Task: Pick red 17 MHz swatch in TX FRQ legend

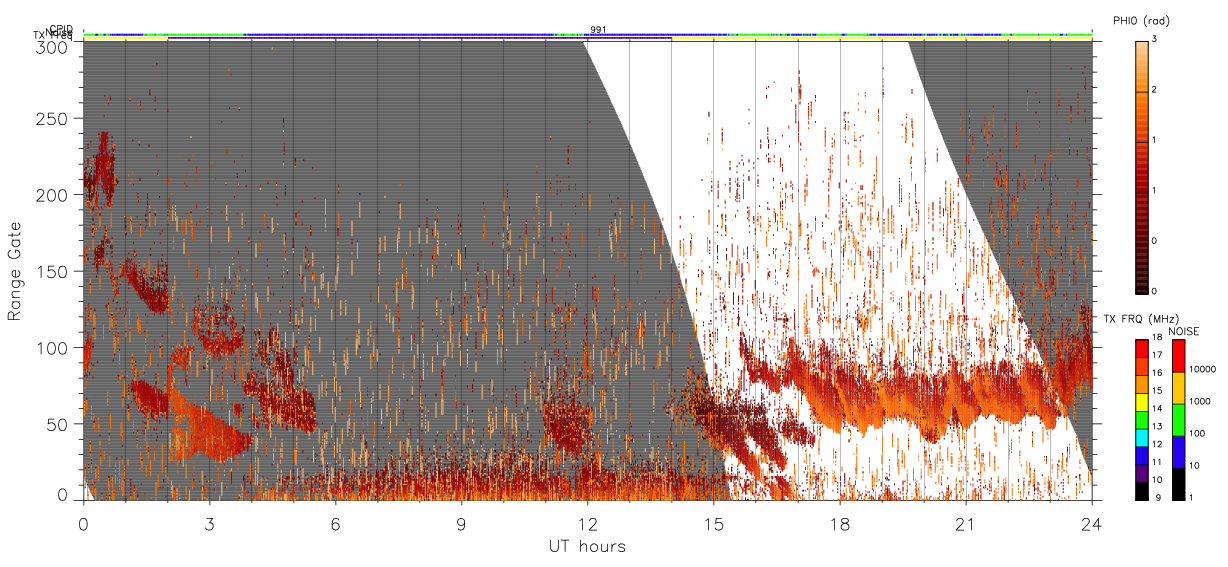Action: [x=1142, y=349]
